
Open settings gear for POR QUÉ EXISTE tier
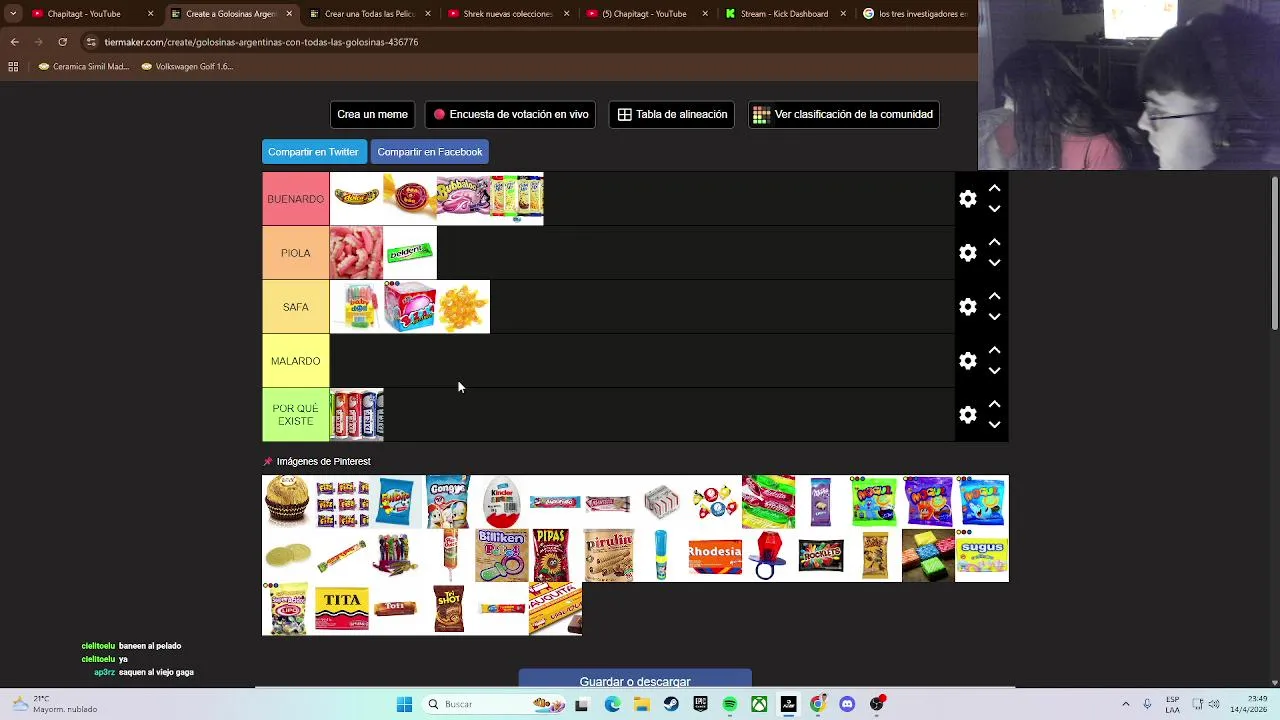967,415
